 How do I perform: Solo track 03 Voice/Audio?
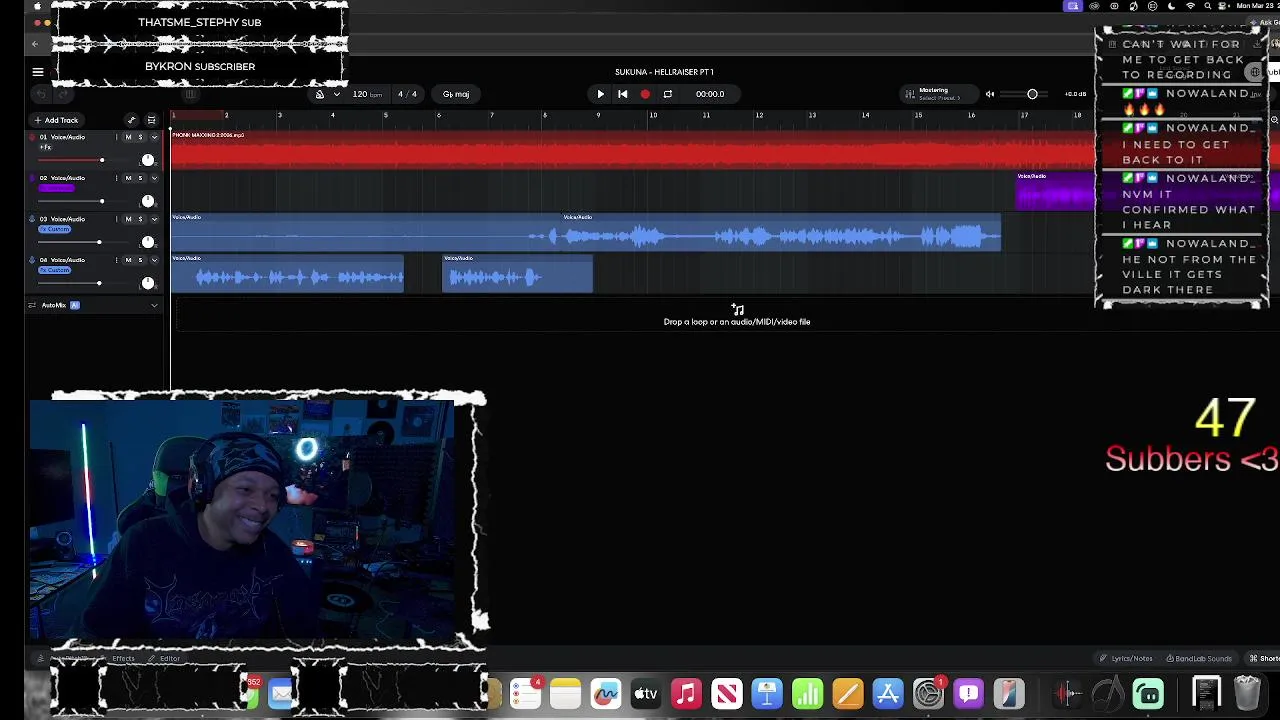(140, 219)
